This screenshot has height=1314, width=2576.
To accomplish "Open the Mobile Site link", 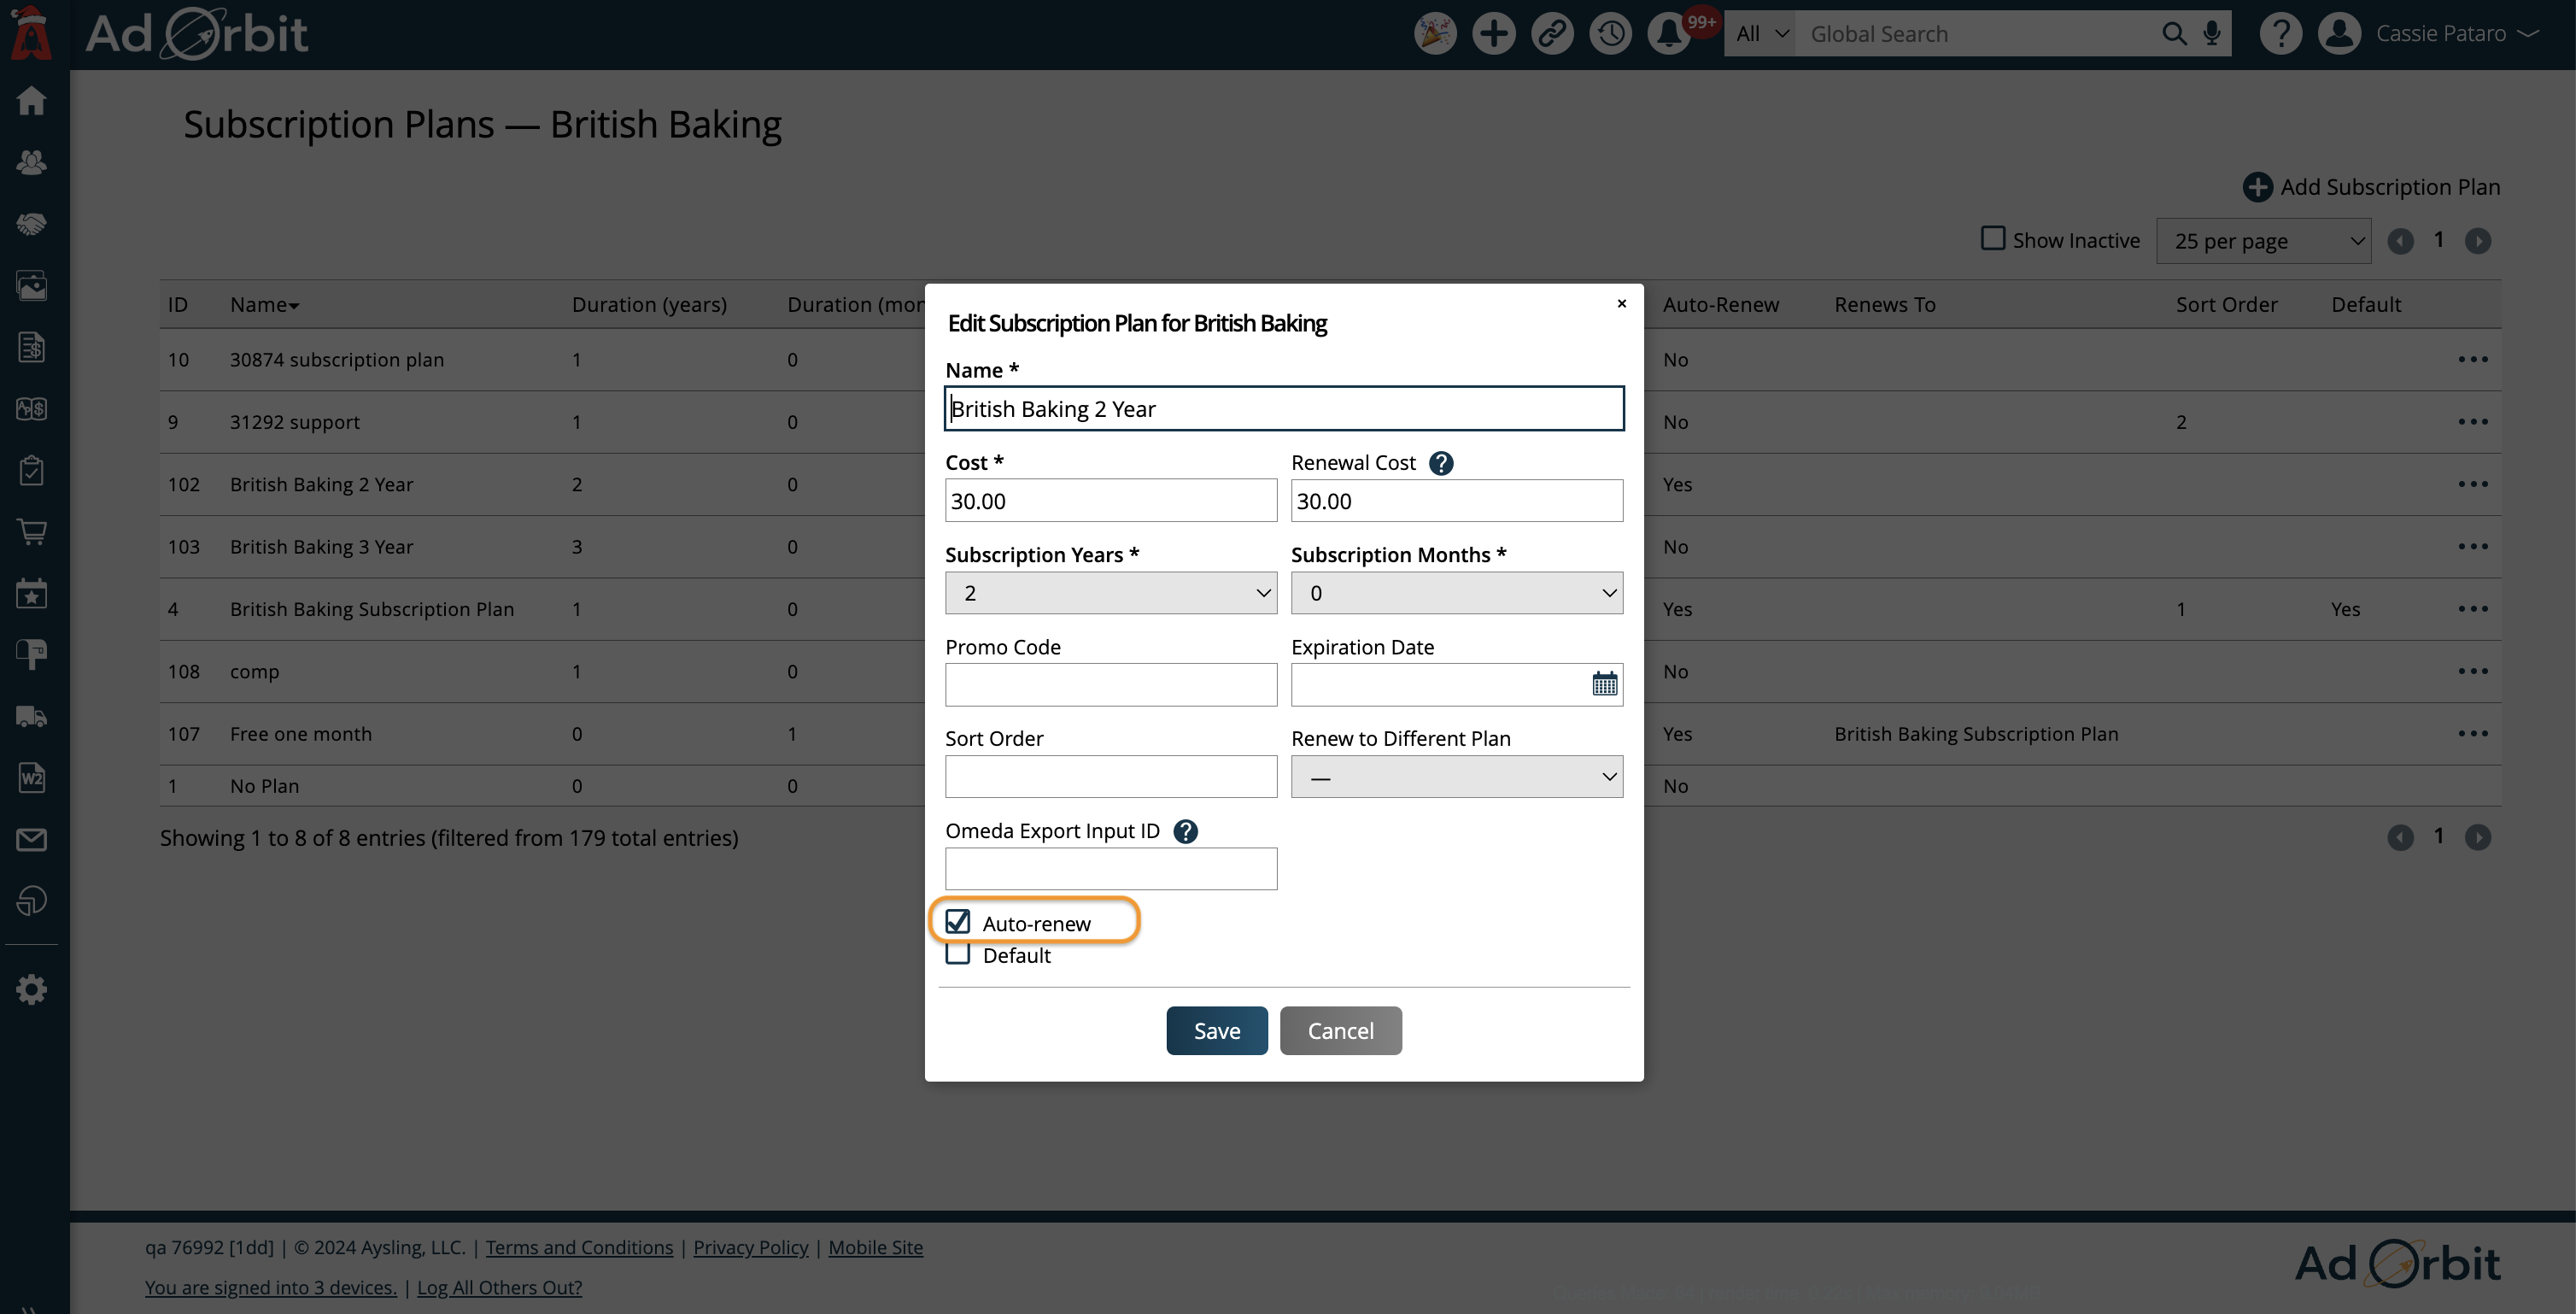I will coord(875,1247).
